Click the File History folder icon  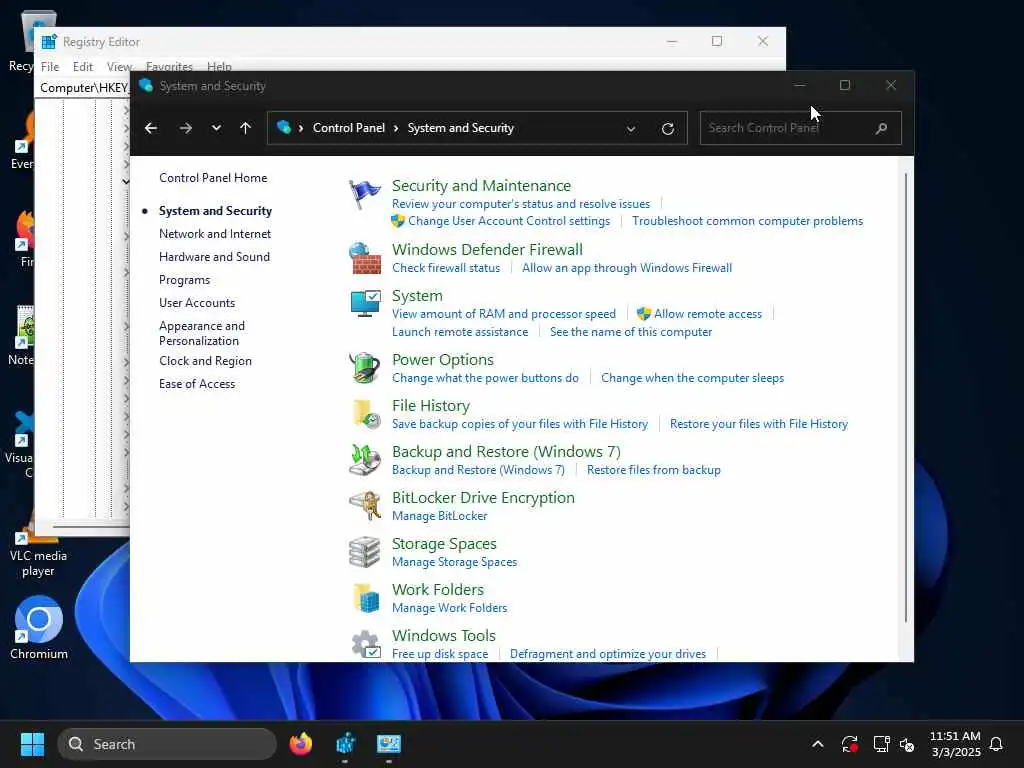(366, 414)
